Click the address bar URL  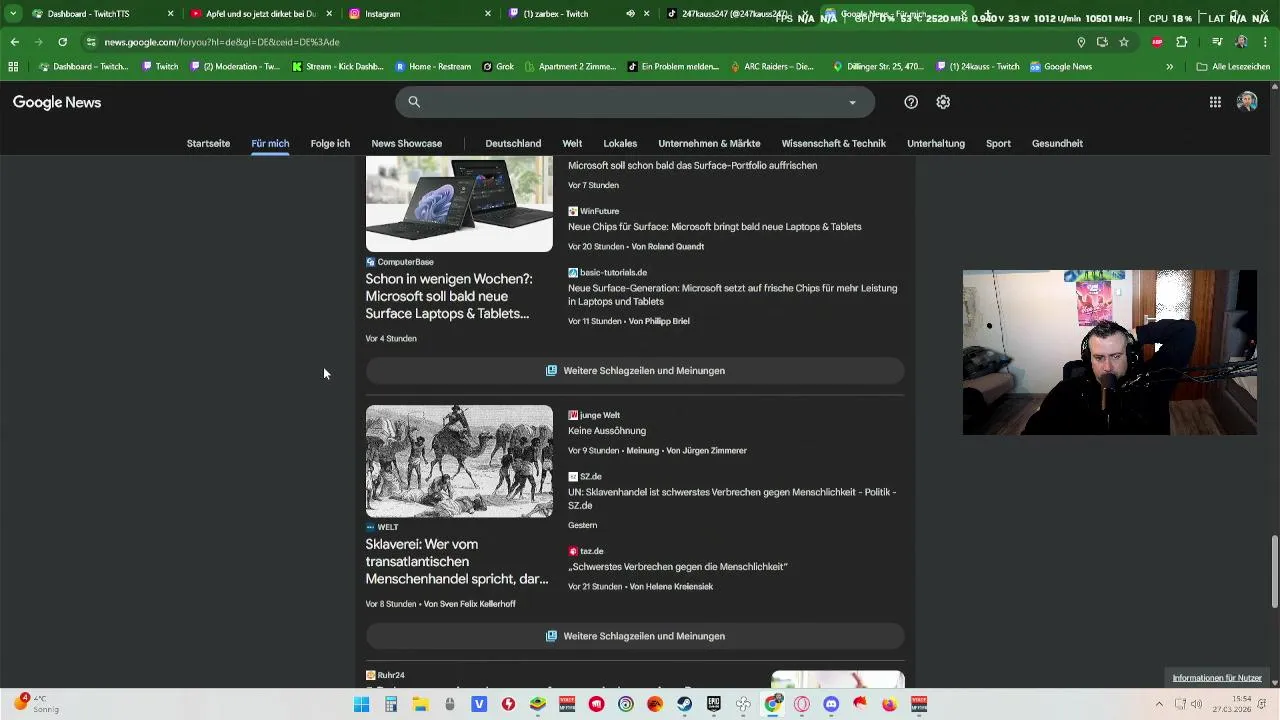click(222, 42)
